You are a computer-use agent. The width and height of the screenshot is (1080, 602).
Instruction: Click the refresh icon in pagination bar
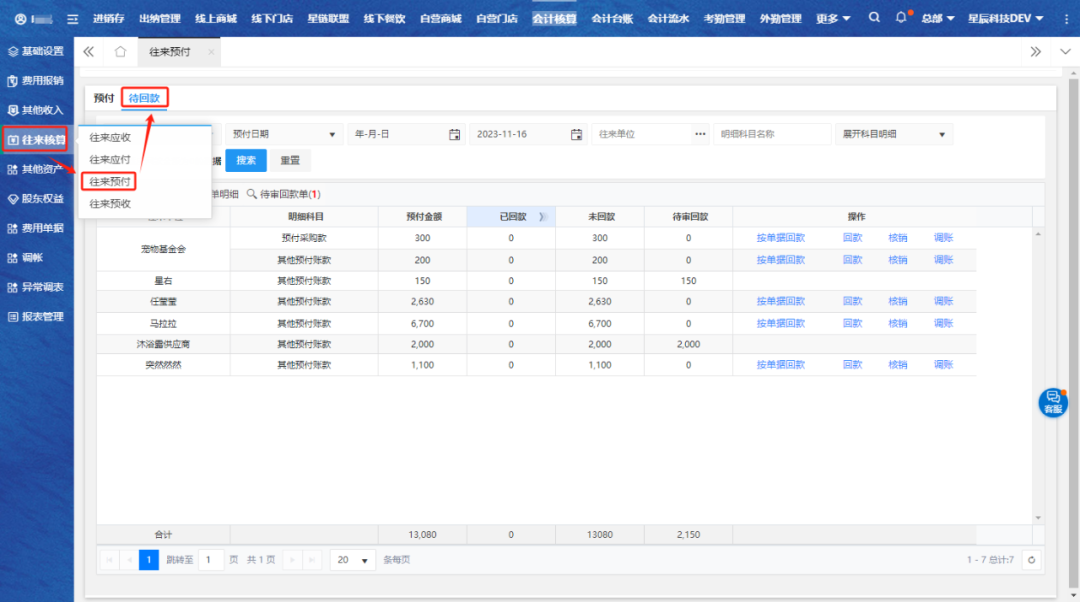point(1031,560)
